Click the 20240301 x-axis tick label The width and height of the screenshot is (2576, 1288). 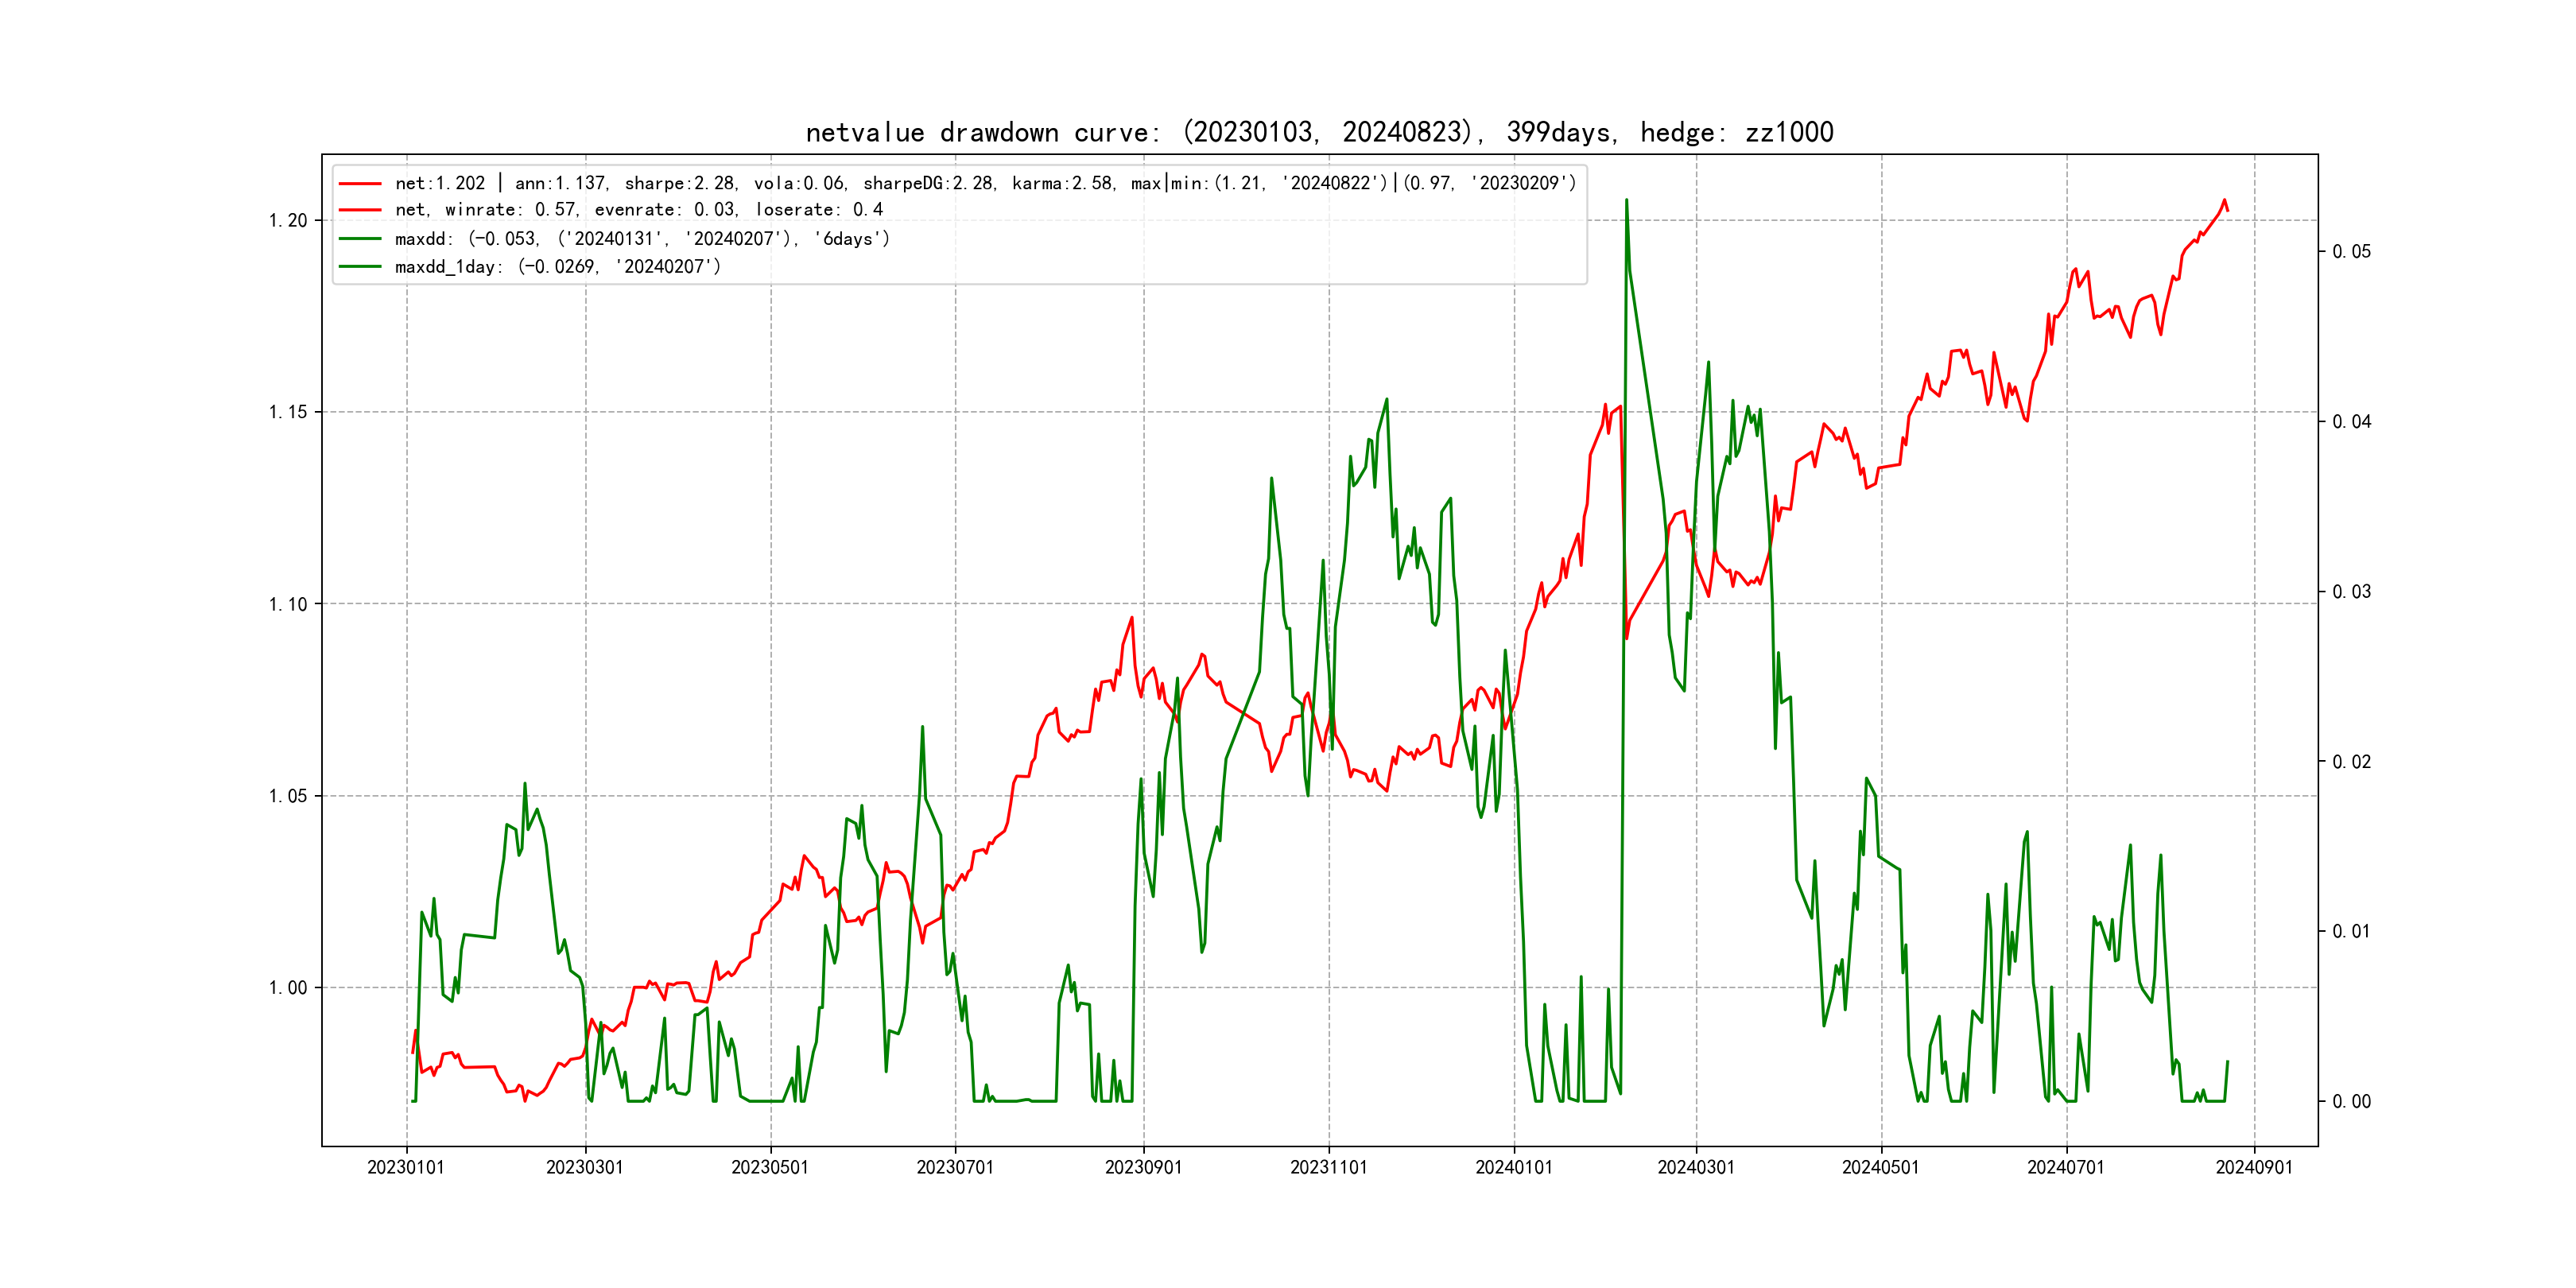point(1696,1168)
